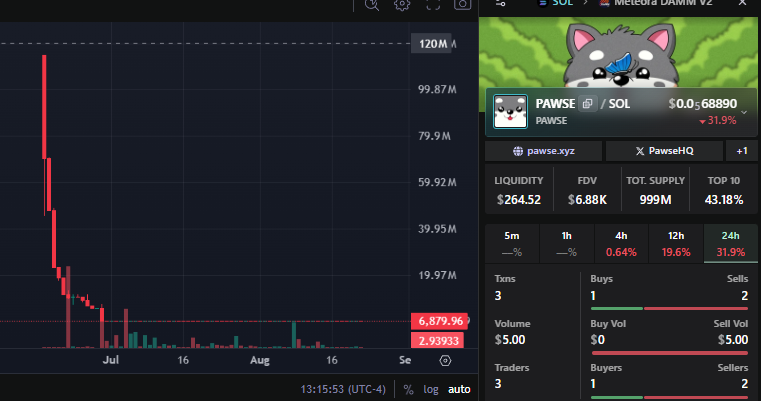Select the 4h timeframe tab
Image resolution: width=761 pixels, height=401 pixels.
coord(621,244)
